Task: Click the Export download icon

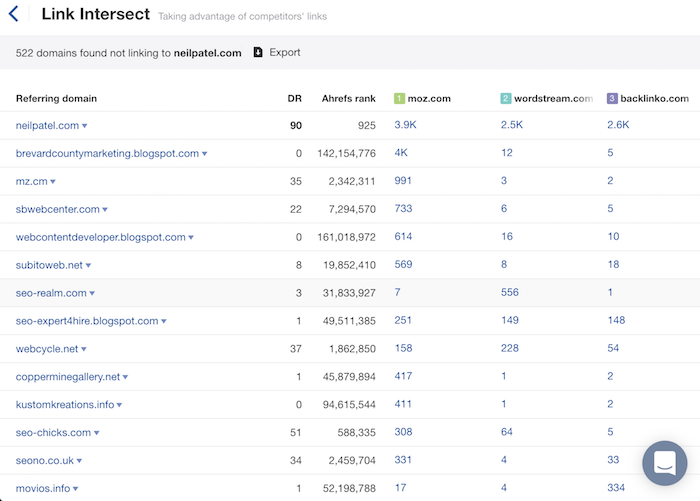Action: [258, 52]
